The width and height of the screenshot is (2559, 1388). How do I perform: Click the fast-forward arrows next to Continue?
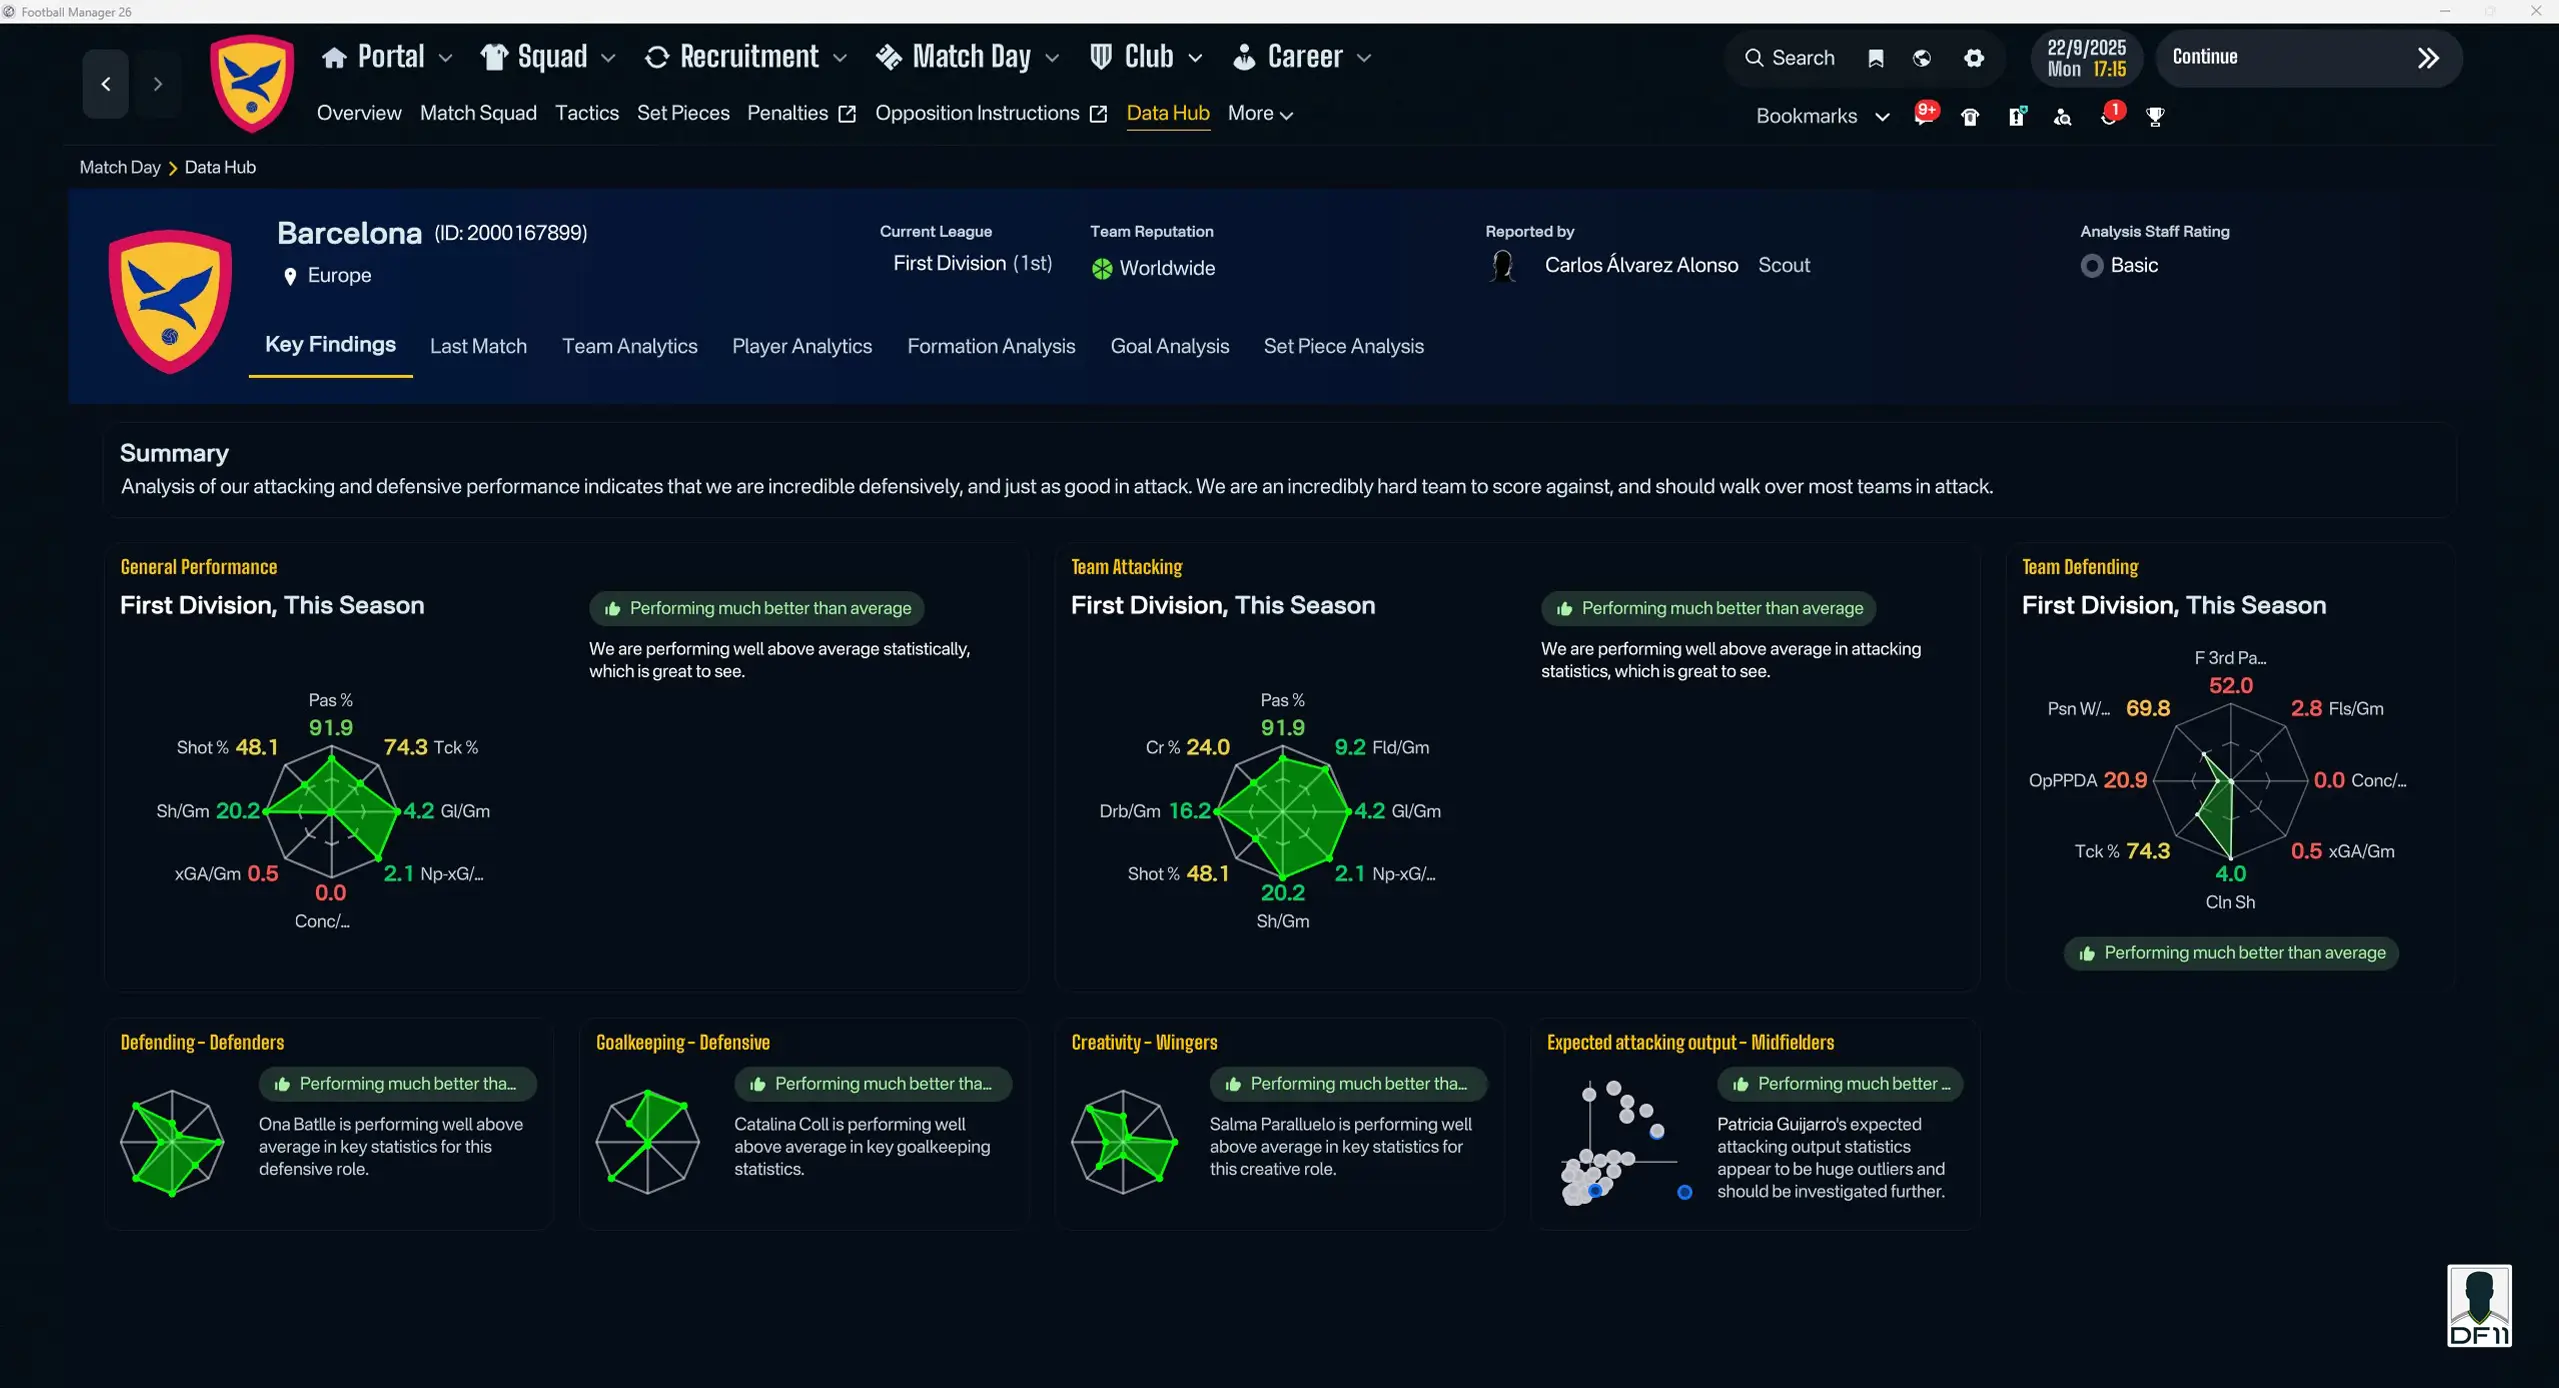tap(2430, 57)
